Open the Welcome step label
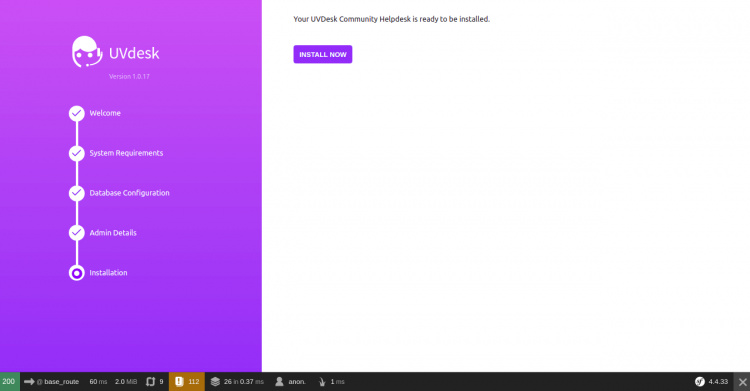Viewport: 750px width, 391px height. tap(105, 113)
